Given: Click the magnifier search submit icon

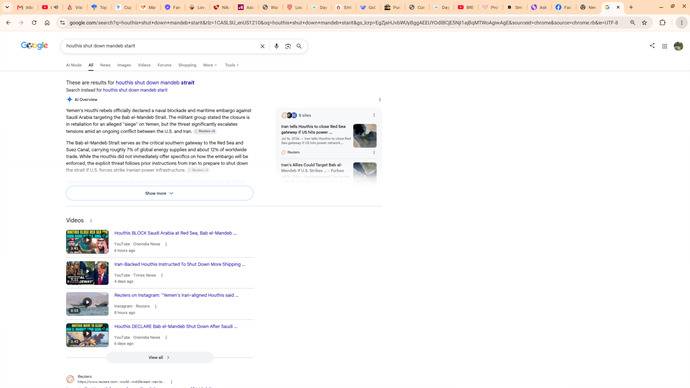Looking at the screenshot, I should (x=299, y=46).
